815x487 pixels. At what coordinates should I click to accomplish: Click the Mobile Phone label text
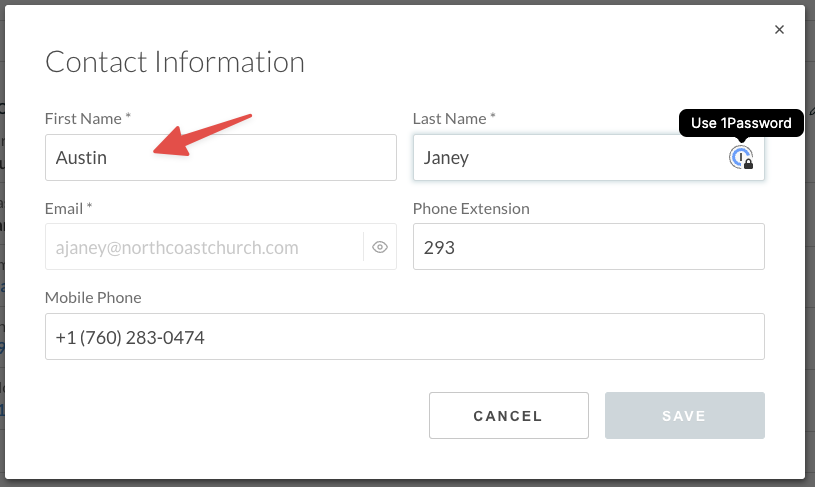(x=93, y=297)
